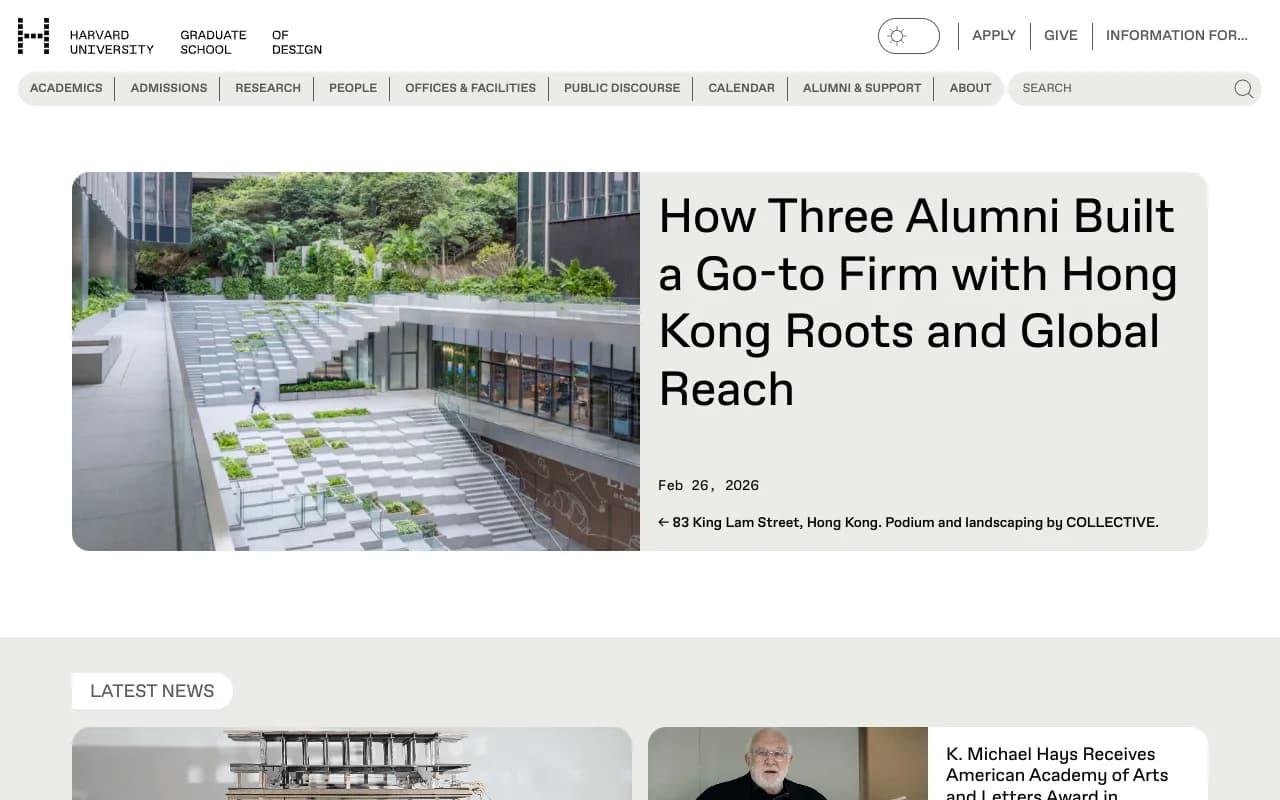Open the ABOUT menu
The height and width of the screenshot is (800, 1280).
pos(970,88)
